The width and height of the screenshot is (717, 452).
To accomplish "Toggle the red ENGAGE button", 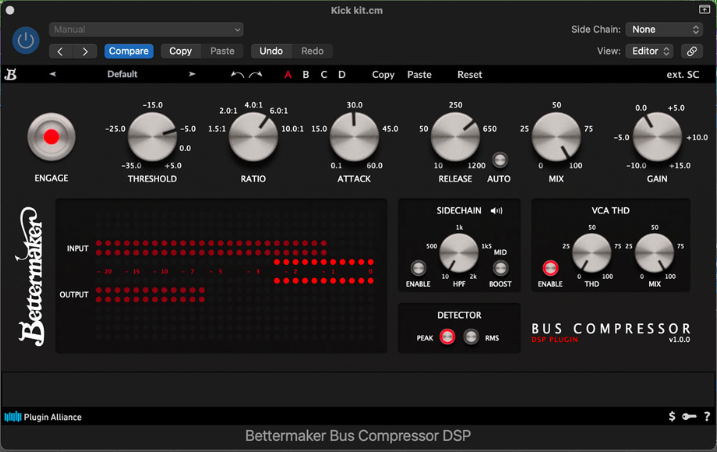I will coord(51,136).
